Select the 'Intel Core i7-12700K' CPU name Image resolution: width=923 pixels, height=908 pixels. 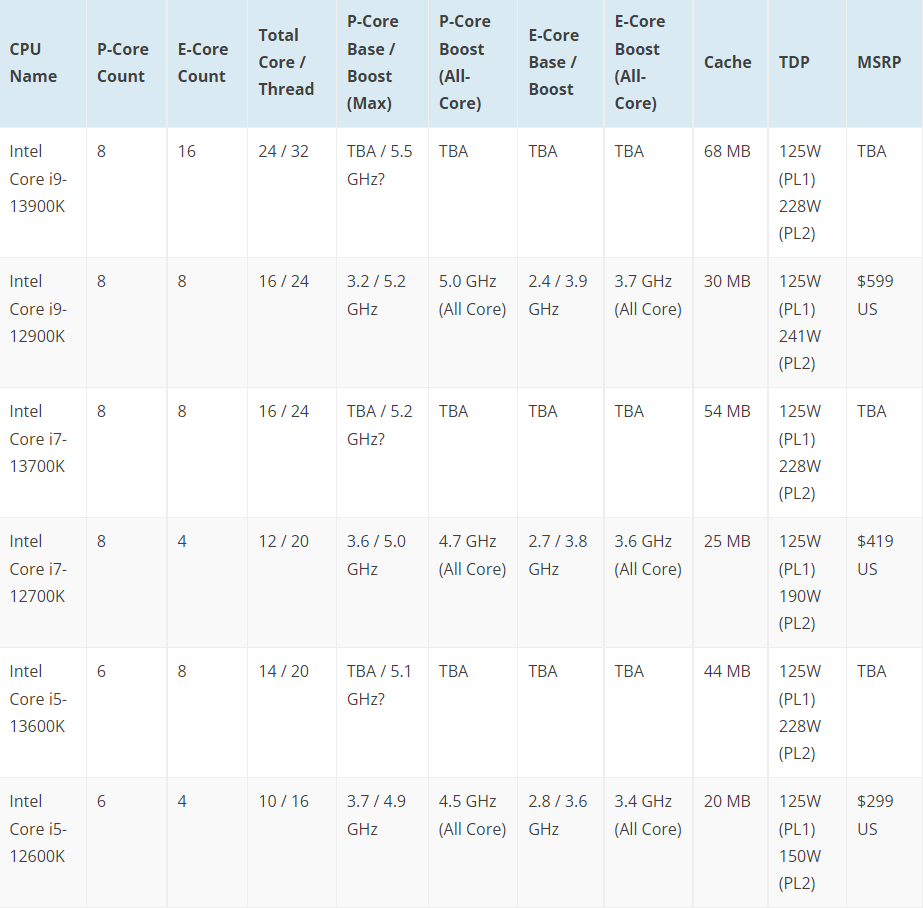point(38,569)
